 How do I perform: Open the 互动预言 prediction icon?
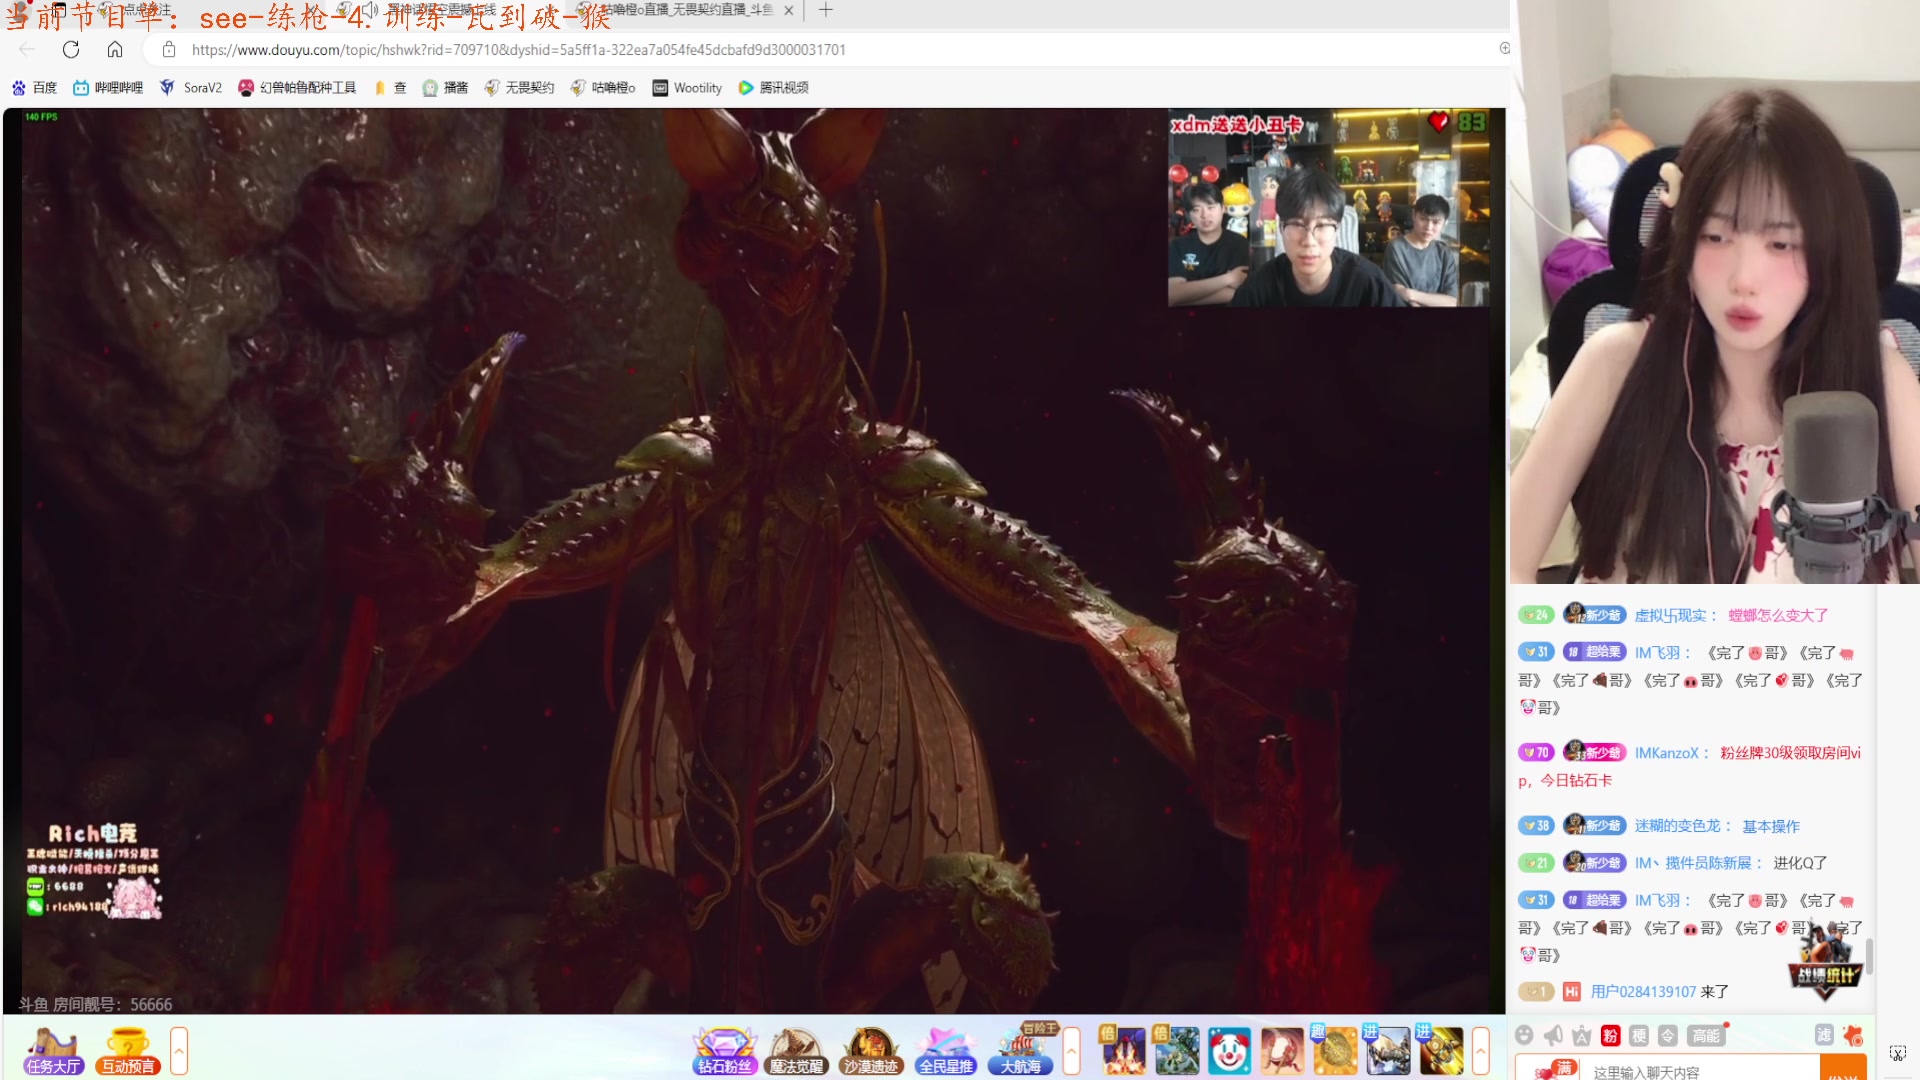coord(128,1052)
